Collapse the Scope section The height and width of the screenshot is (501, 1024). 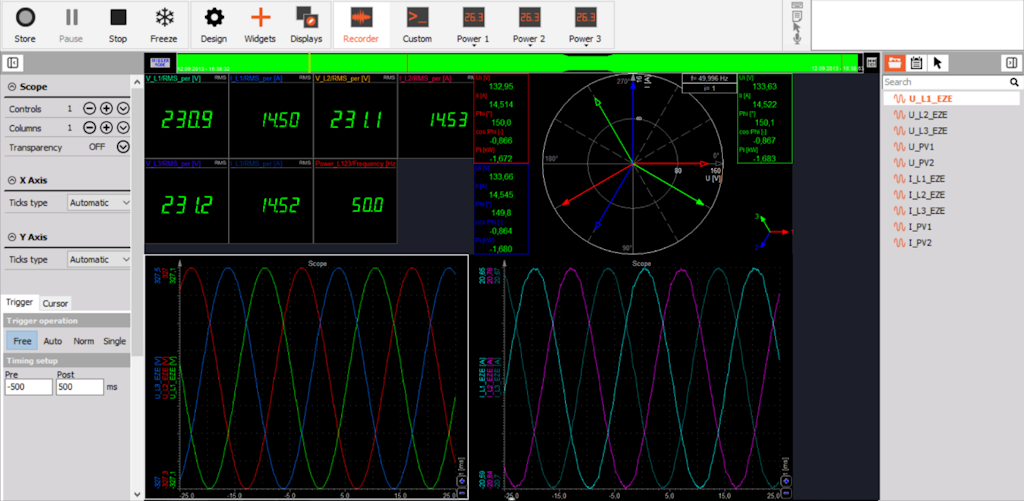(x=12, y=87)
